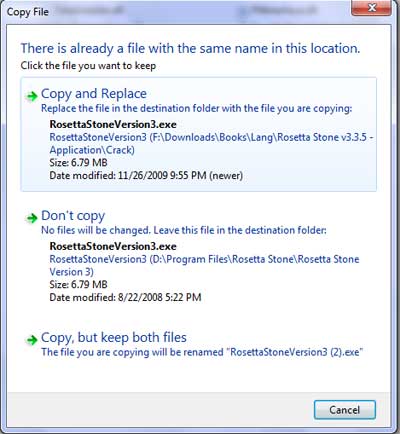Viewport: 400px width, 434px height.
Task: Click the 'Copy File' window title
Action: coord(28,12)
